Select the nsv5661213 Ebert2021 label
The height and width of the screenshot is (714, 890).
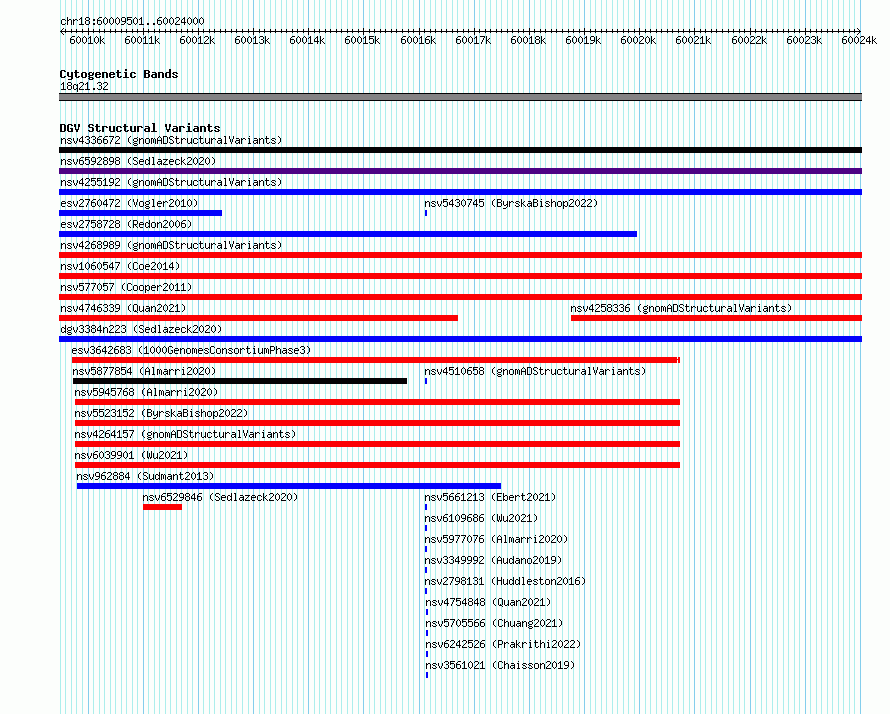click(490, 497)
